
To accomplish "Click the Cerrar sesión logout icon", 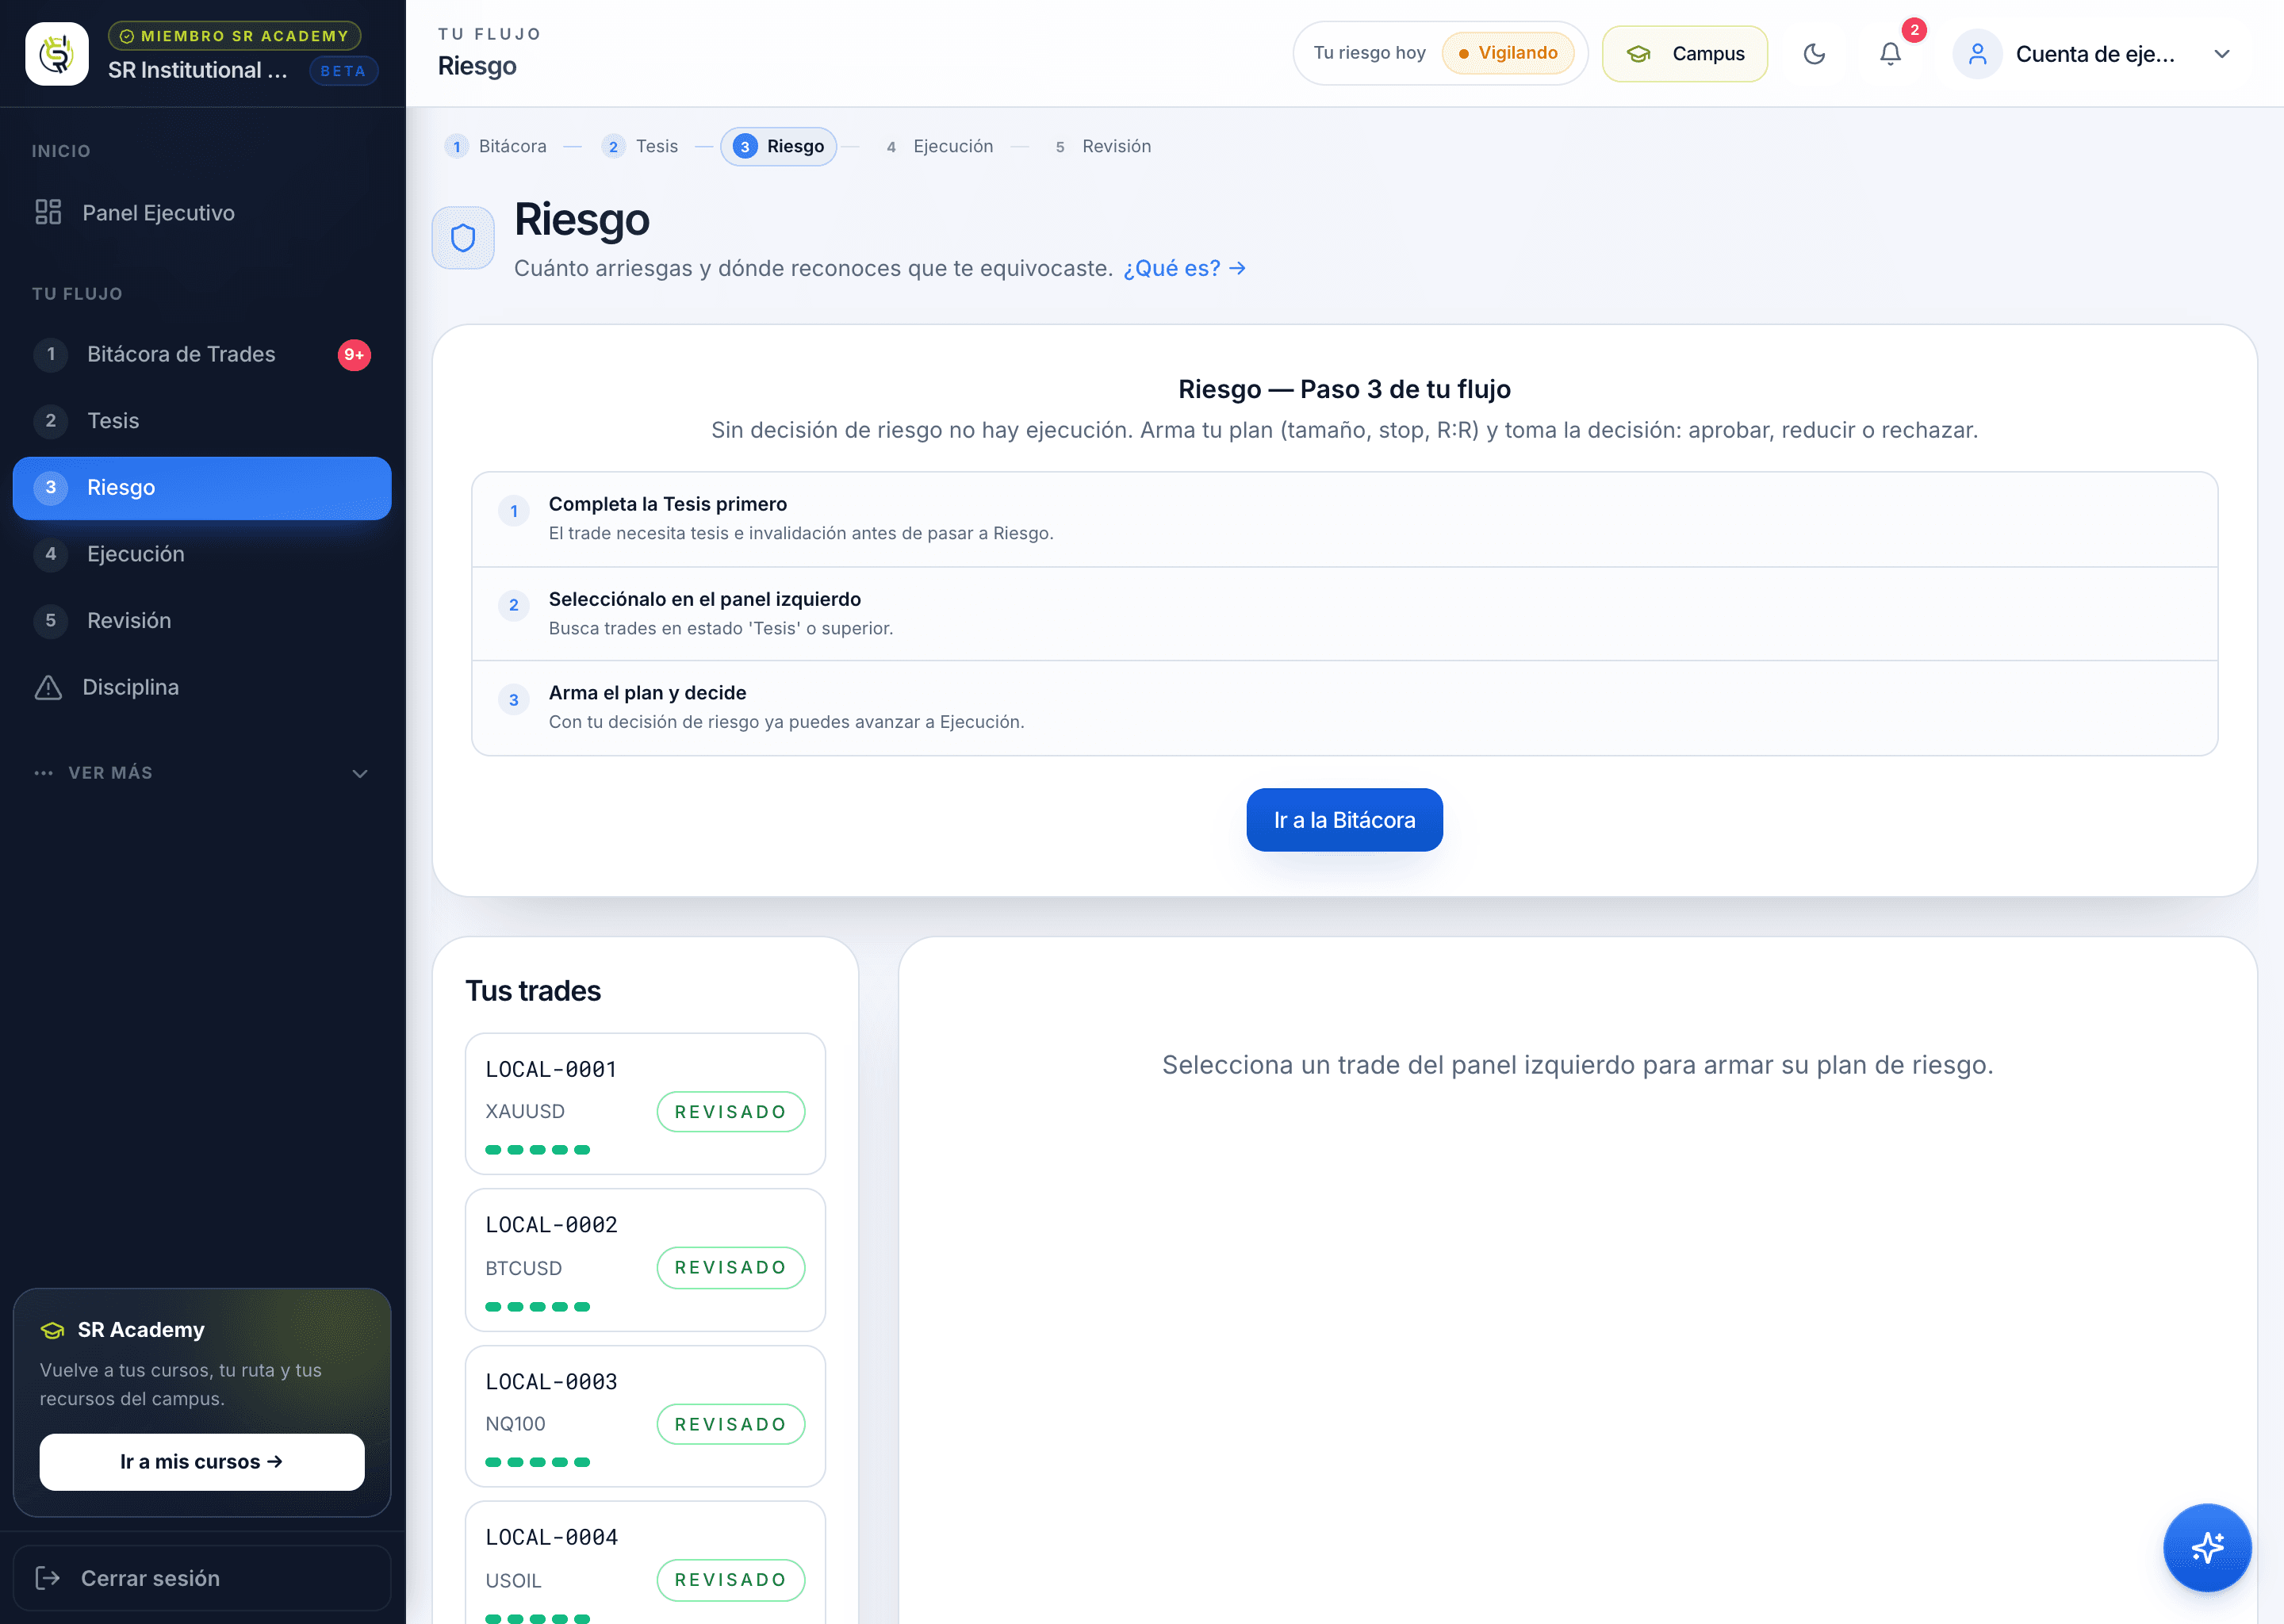I will pos(47,1577).
